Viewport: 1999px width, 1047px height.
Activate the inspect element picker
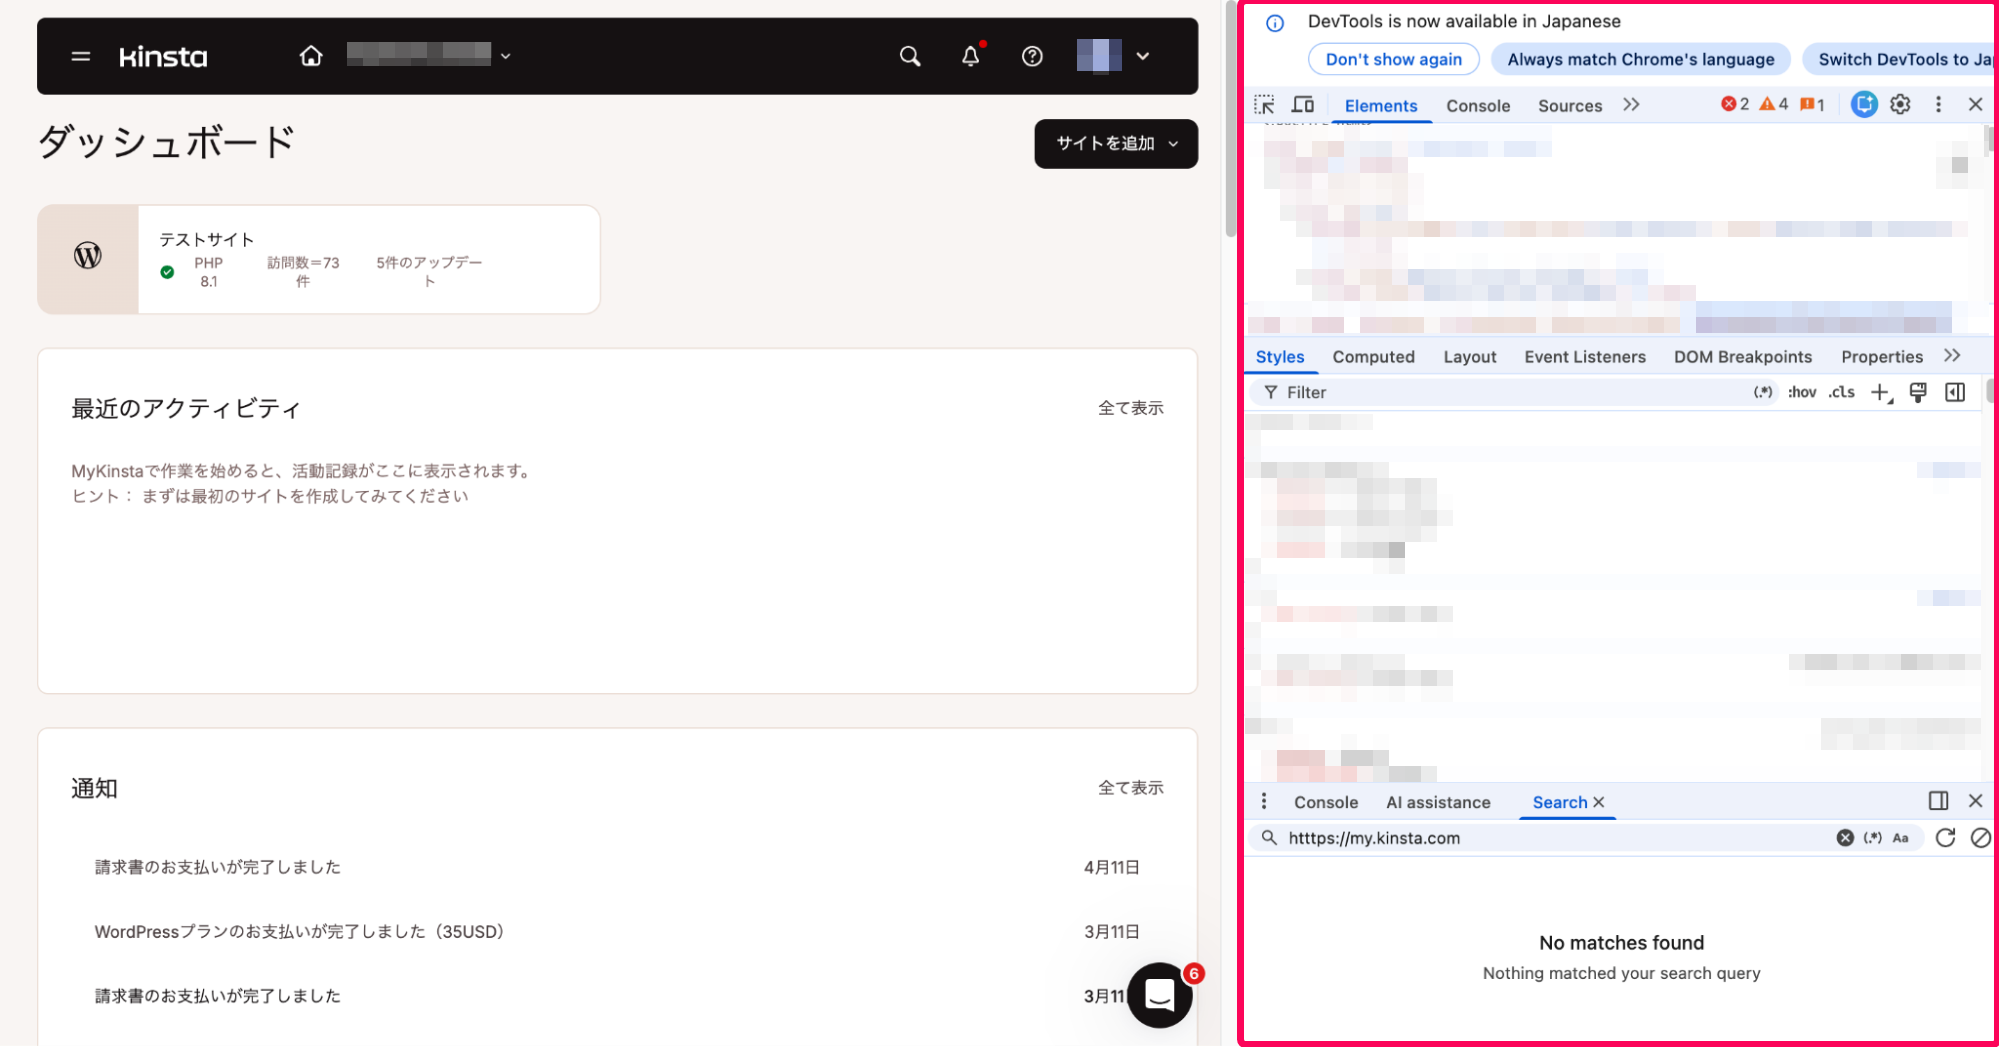coord(1264,105)
